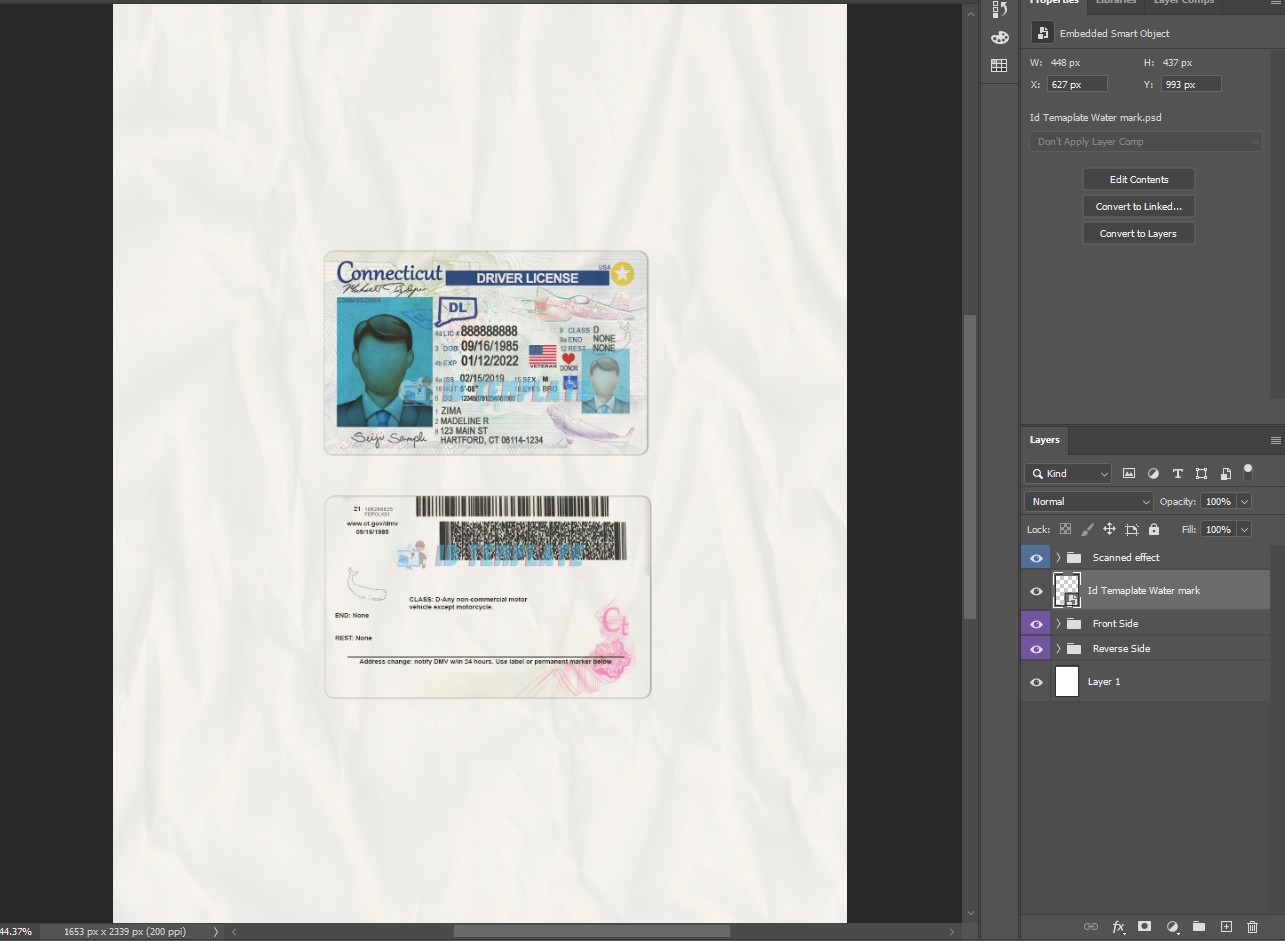This screenshot has height=941, width=1285.
Task: Open the Opacity slider dropdown arrow
Action: pos(1245,501)
